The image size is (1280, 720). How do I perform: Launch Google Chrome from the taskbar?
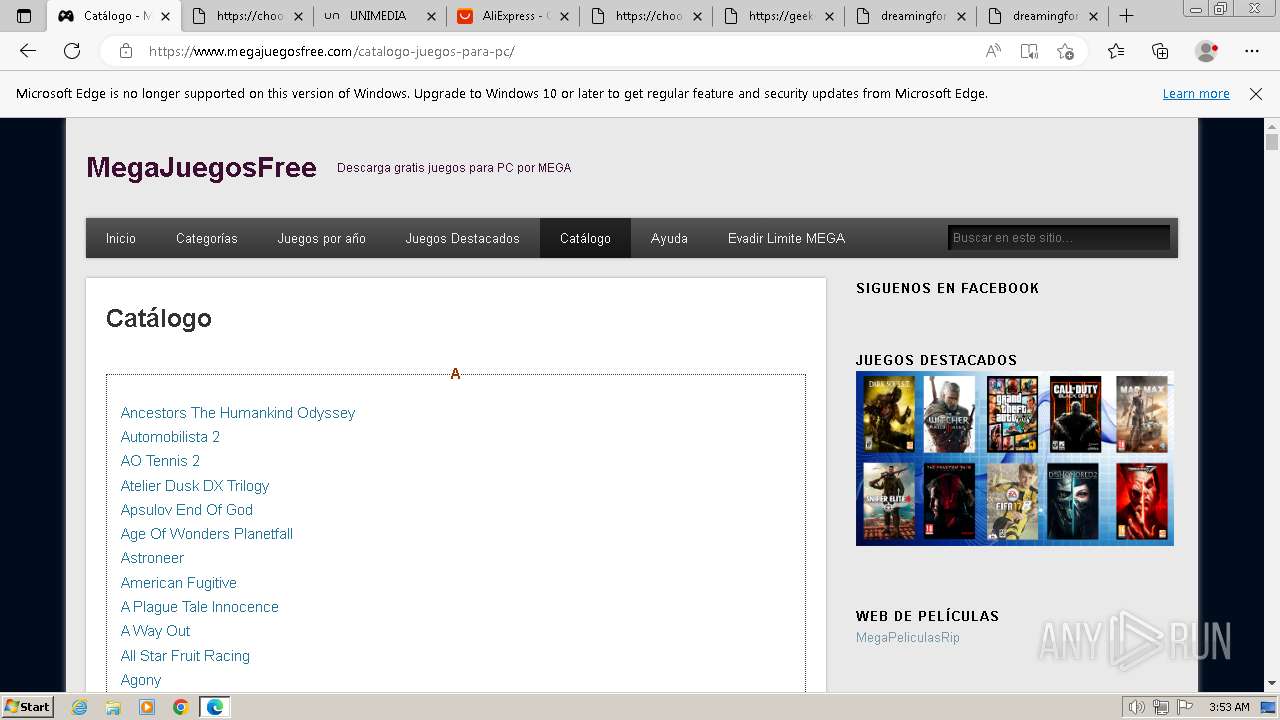[x=180, y=707]
